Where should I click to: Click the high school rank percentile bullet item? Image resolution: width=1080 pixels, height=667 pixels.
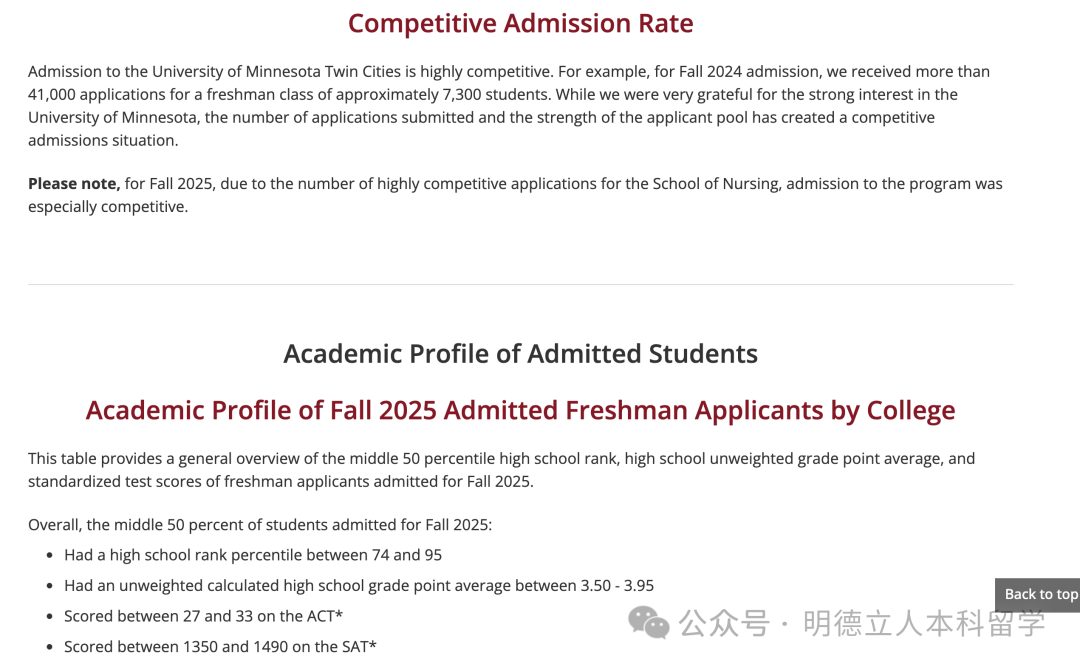[253, 555]
